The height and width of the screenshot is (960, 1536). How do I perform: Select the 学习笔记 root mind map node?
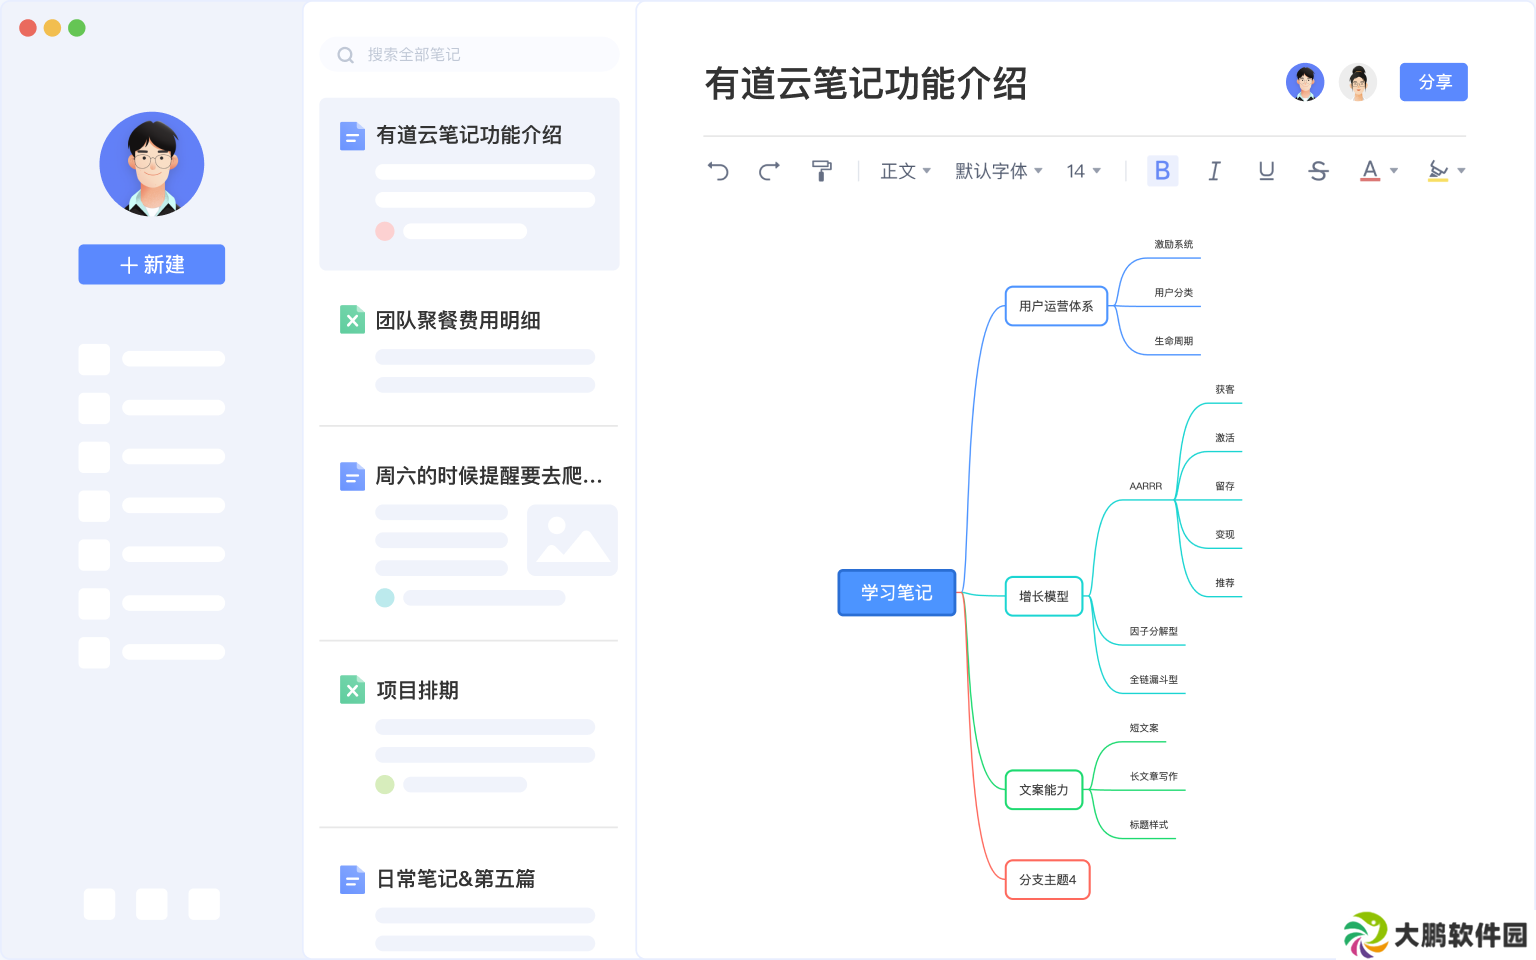pyautogui.click(x=897, y=593)
